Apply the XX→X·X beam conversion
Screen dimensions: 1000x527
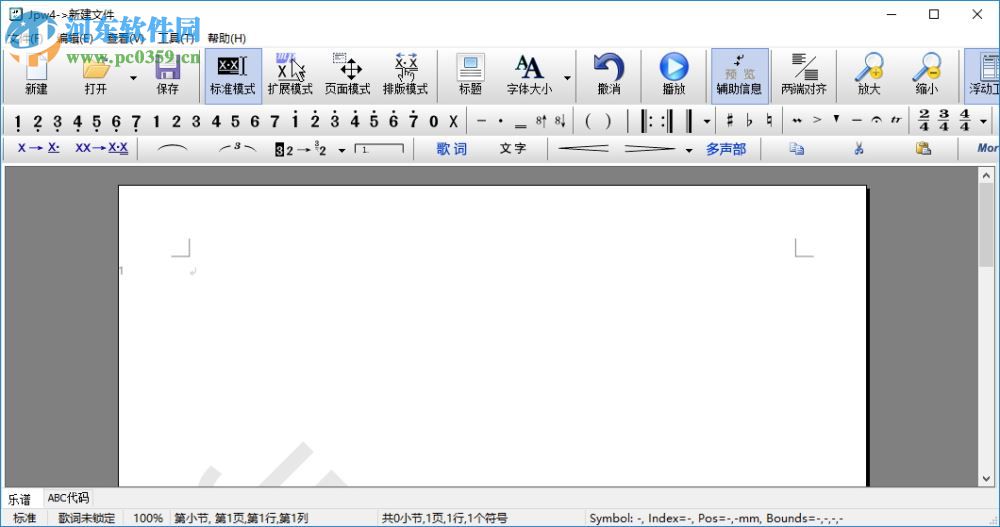coord(101,149)
